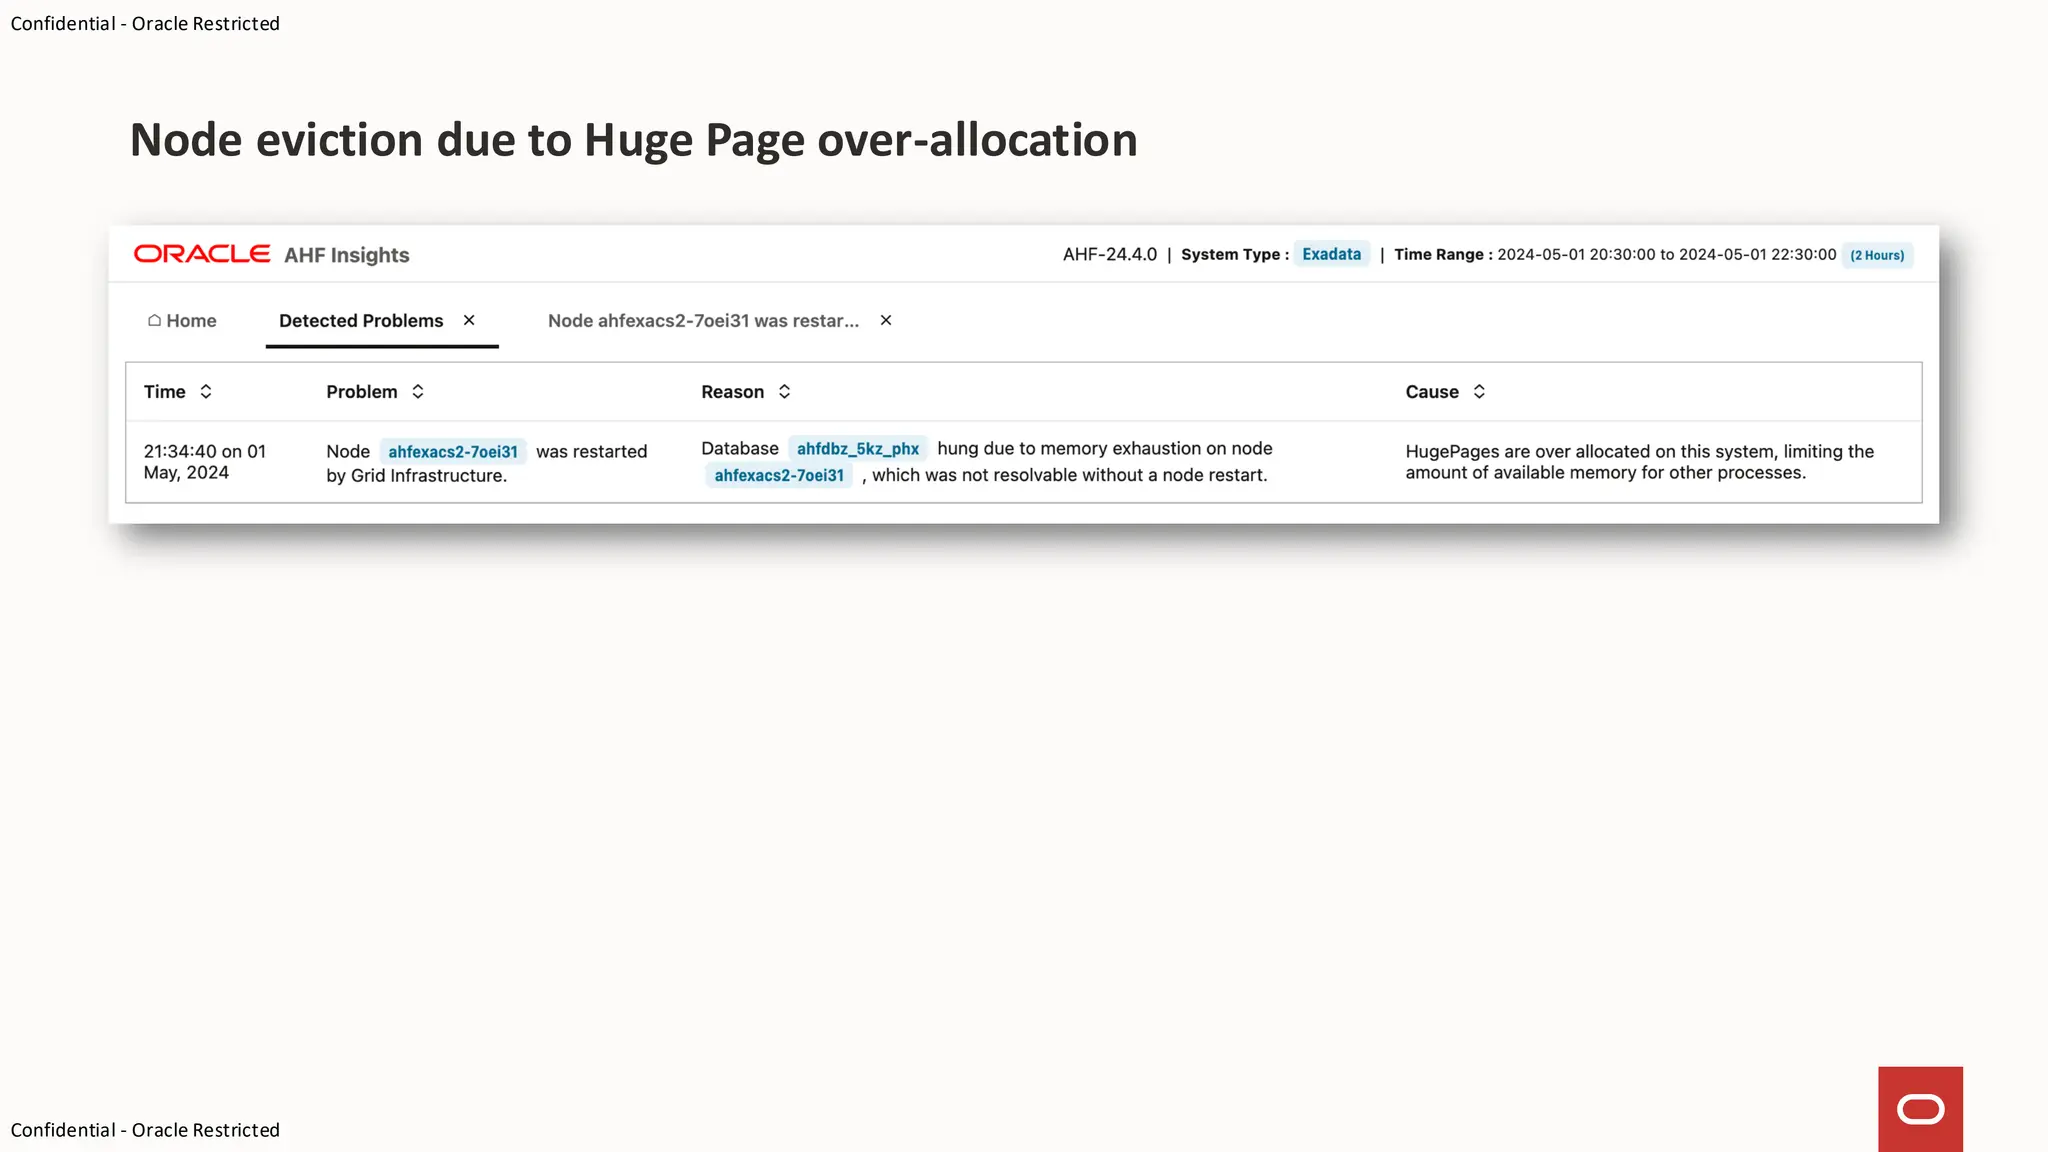Viewport: 2048px width, 1152px height.
Task: Click 'hung due to memory exhaustion on node' text
Action: (x=1105, y=449)
